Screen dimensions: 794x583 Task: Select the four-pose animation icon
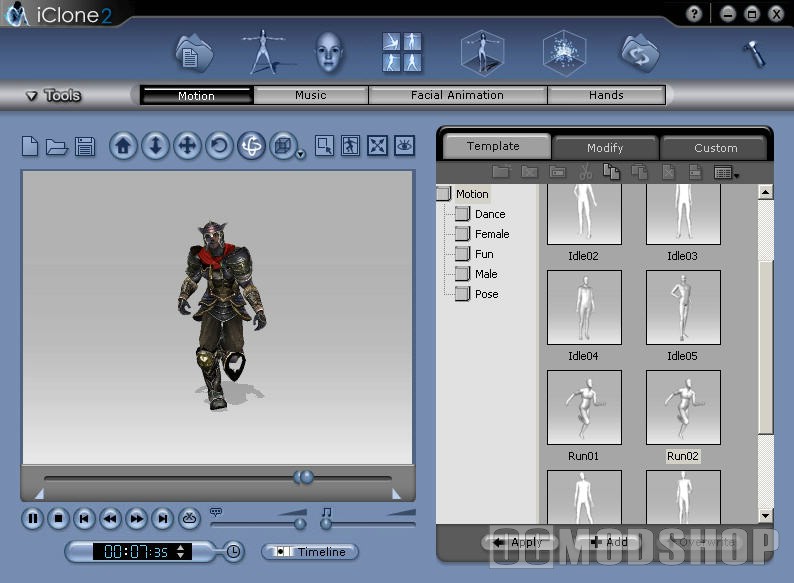402,52
